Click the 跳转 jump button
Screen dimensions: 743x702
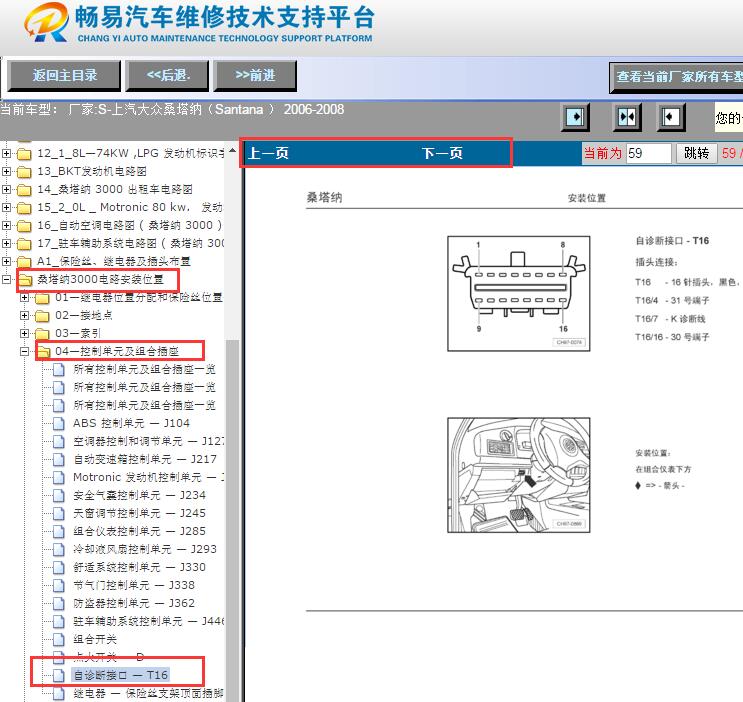coord(696,153)
